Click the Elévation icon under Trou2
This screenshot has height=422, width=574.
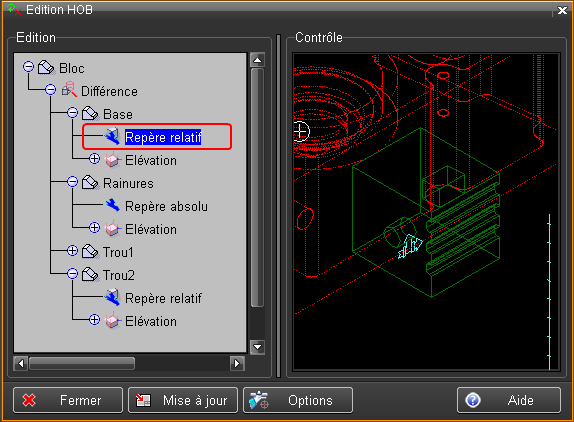click(x=113, y=321)
